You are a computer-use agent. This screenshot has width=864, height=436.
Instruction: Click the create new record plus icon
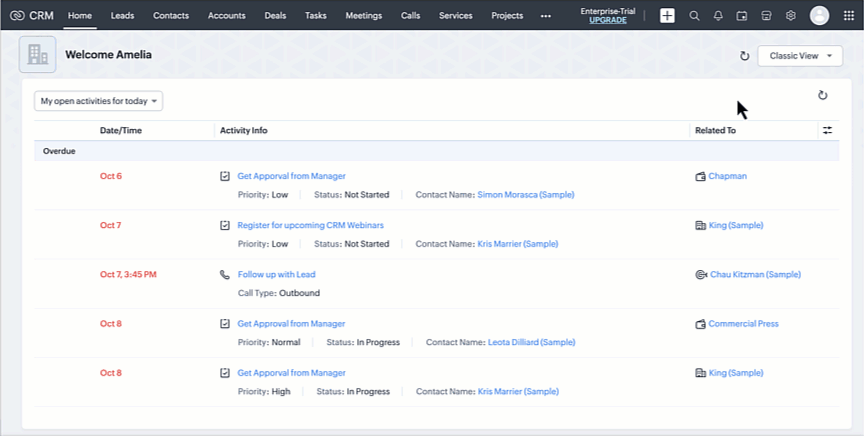point(667,16)
